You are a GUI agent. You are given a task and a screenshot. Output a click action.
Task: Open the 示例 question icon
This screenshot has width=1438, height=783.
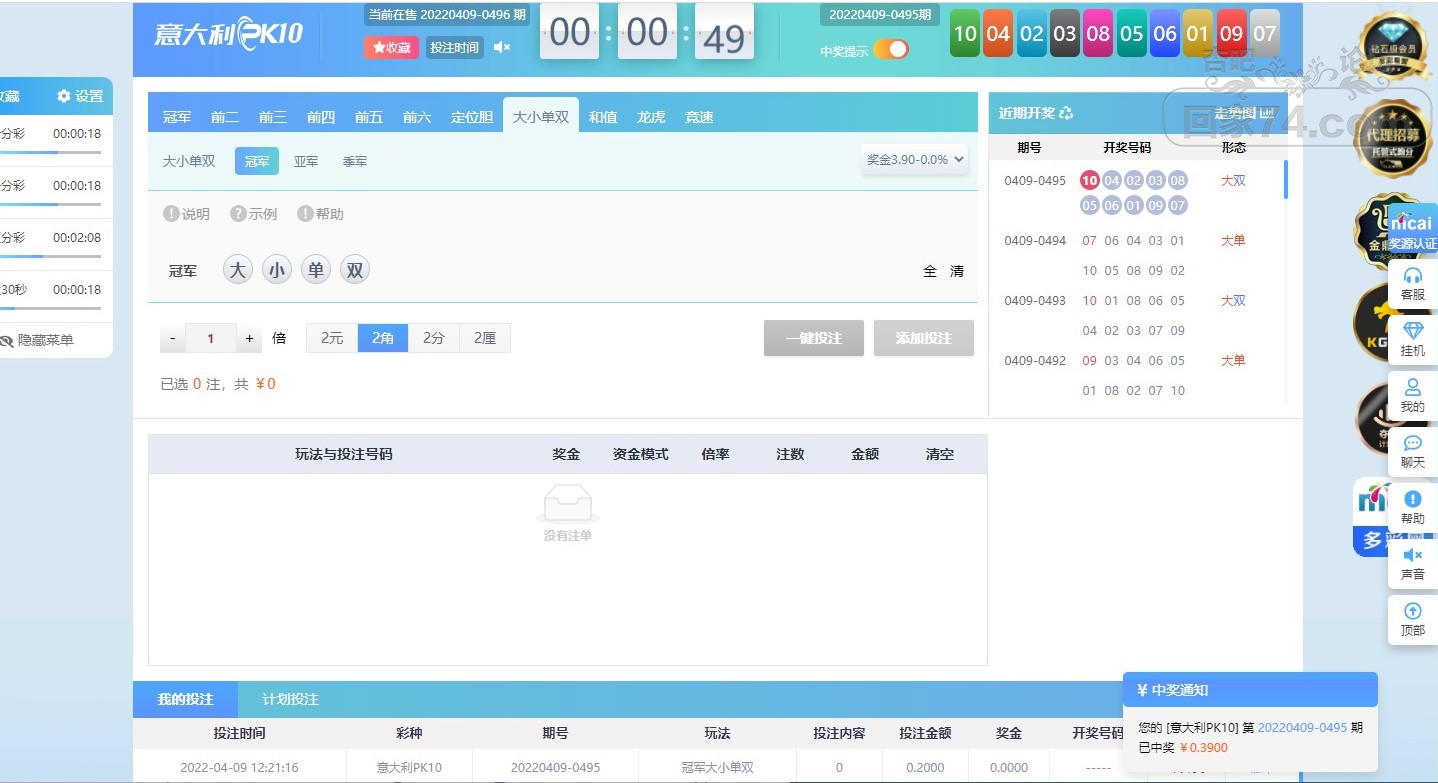238,214
